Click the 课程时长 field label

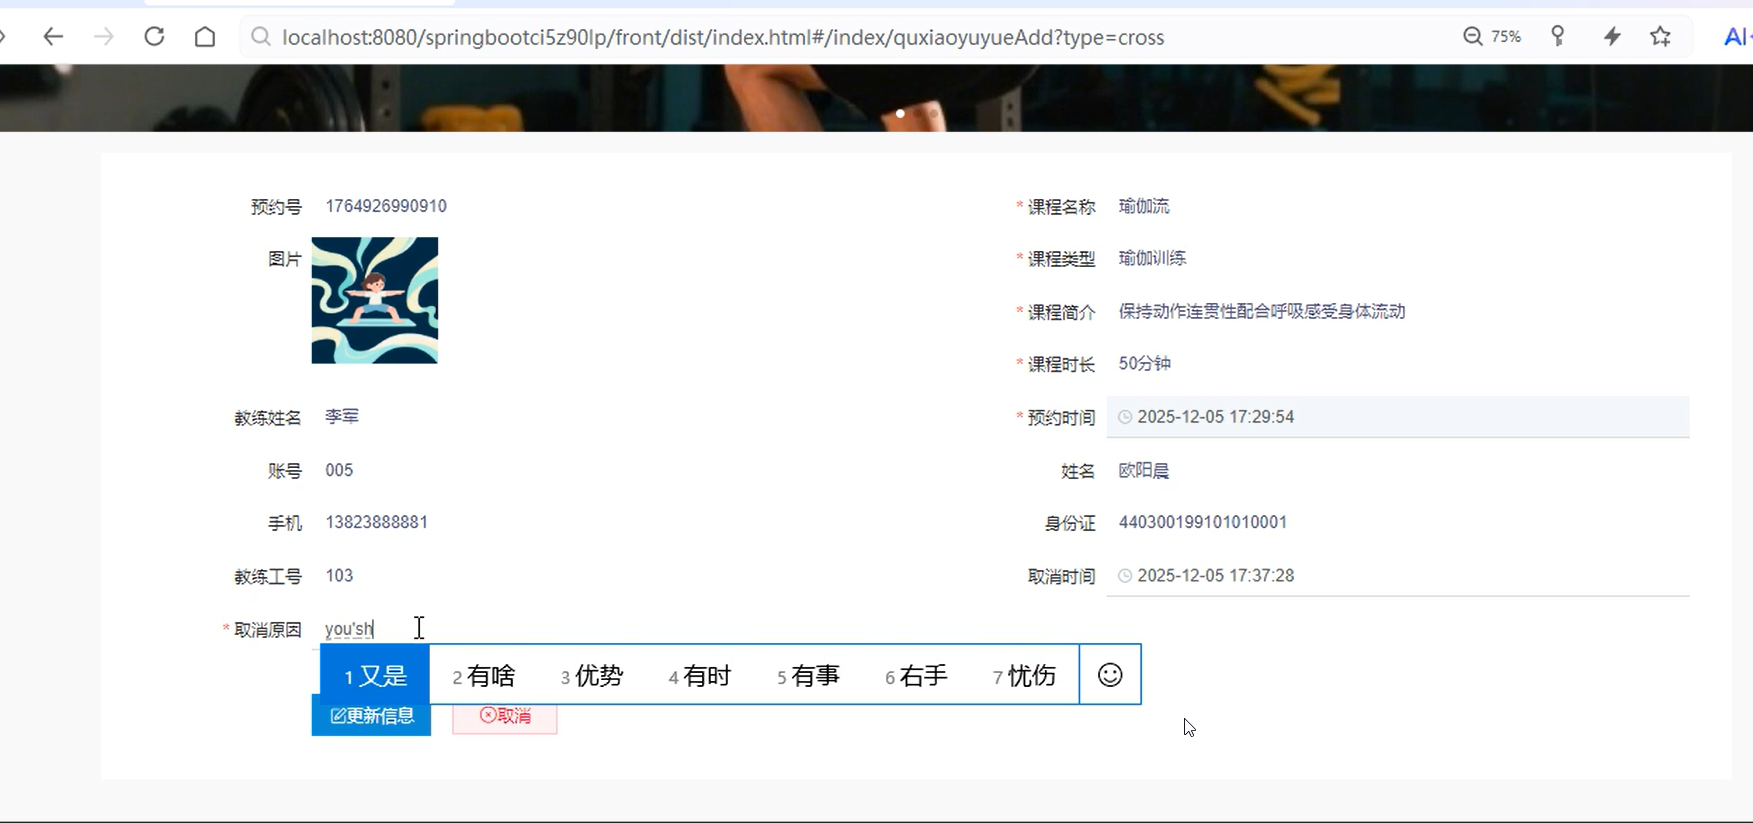pos(1062,364)
